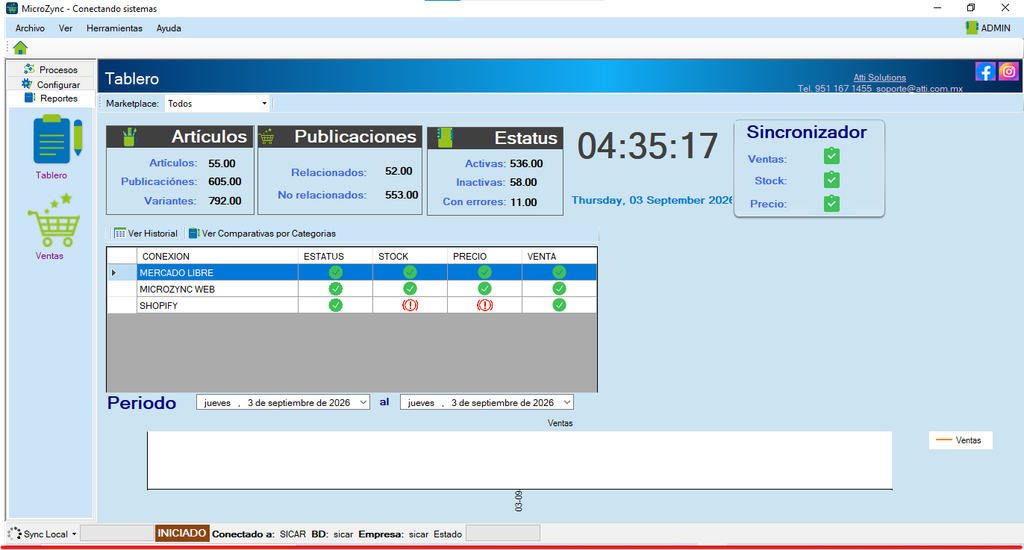The height and width of the screenshot is (550, 1024).
Task: Open the Periodo start date picker arrow
Action: [363, 402]
